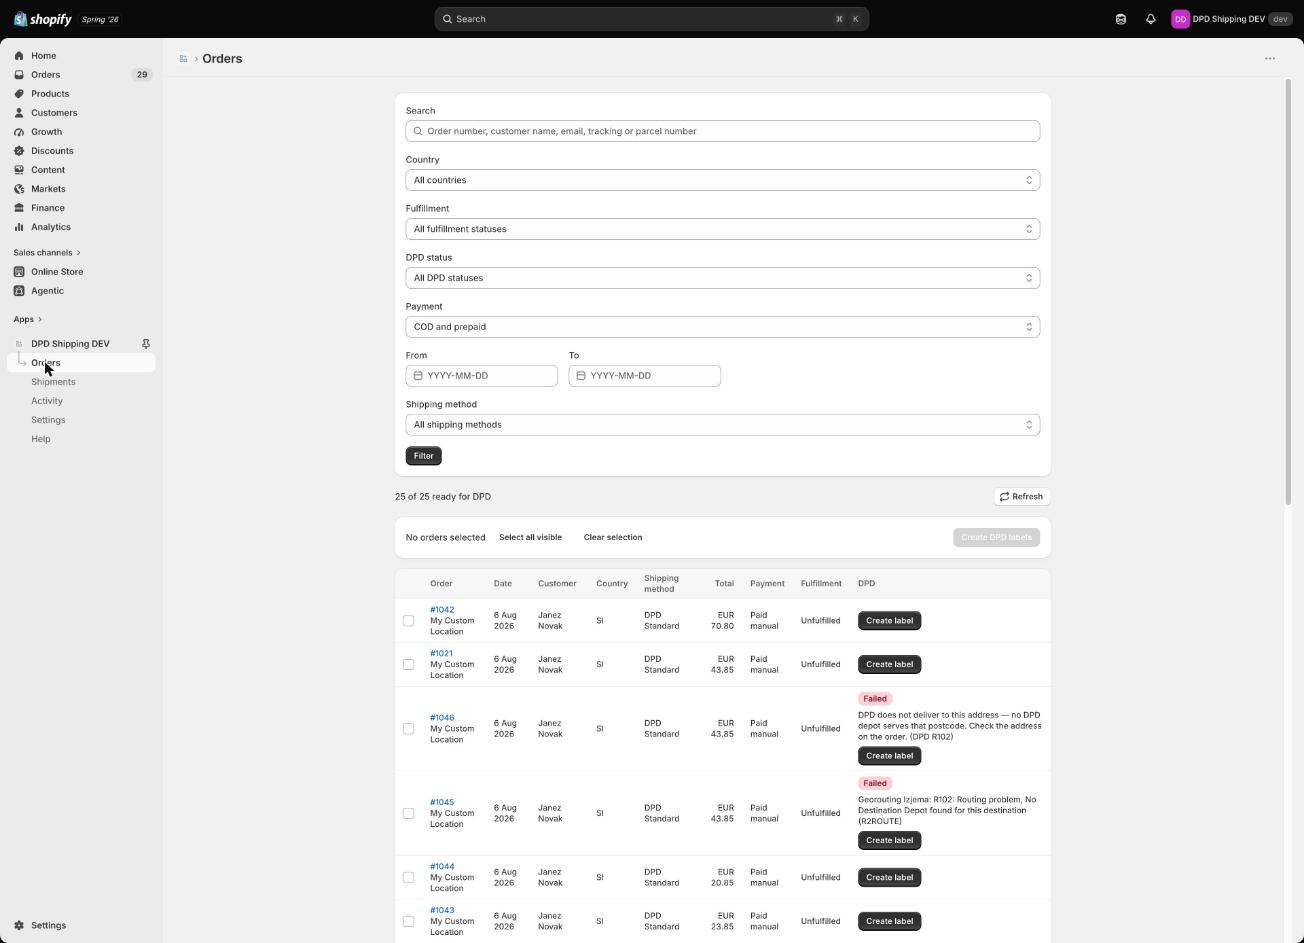
Task: Click the Finance bank icon
Action: click(19, 208)
